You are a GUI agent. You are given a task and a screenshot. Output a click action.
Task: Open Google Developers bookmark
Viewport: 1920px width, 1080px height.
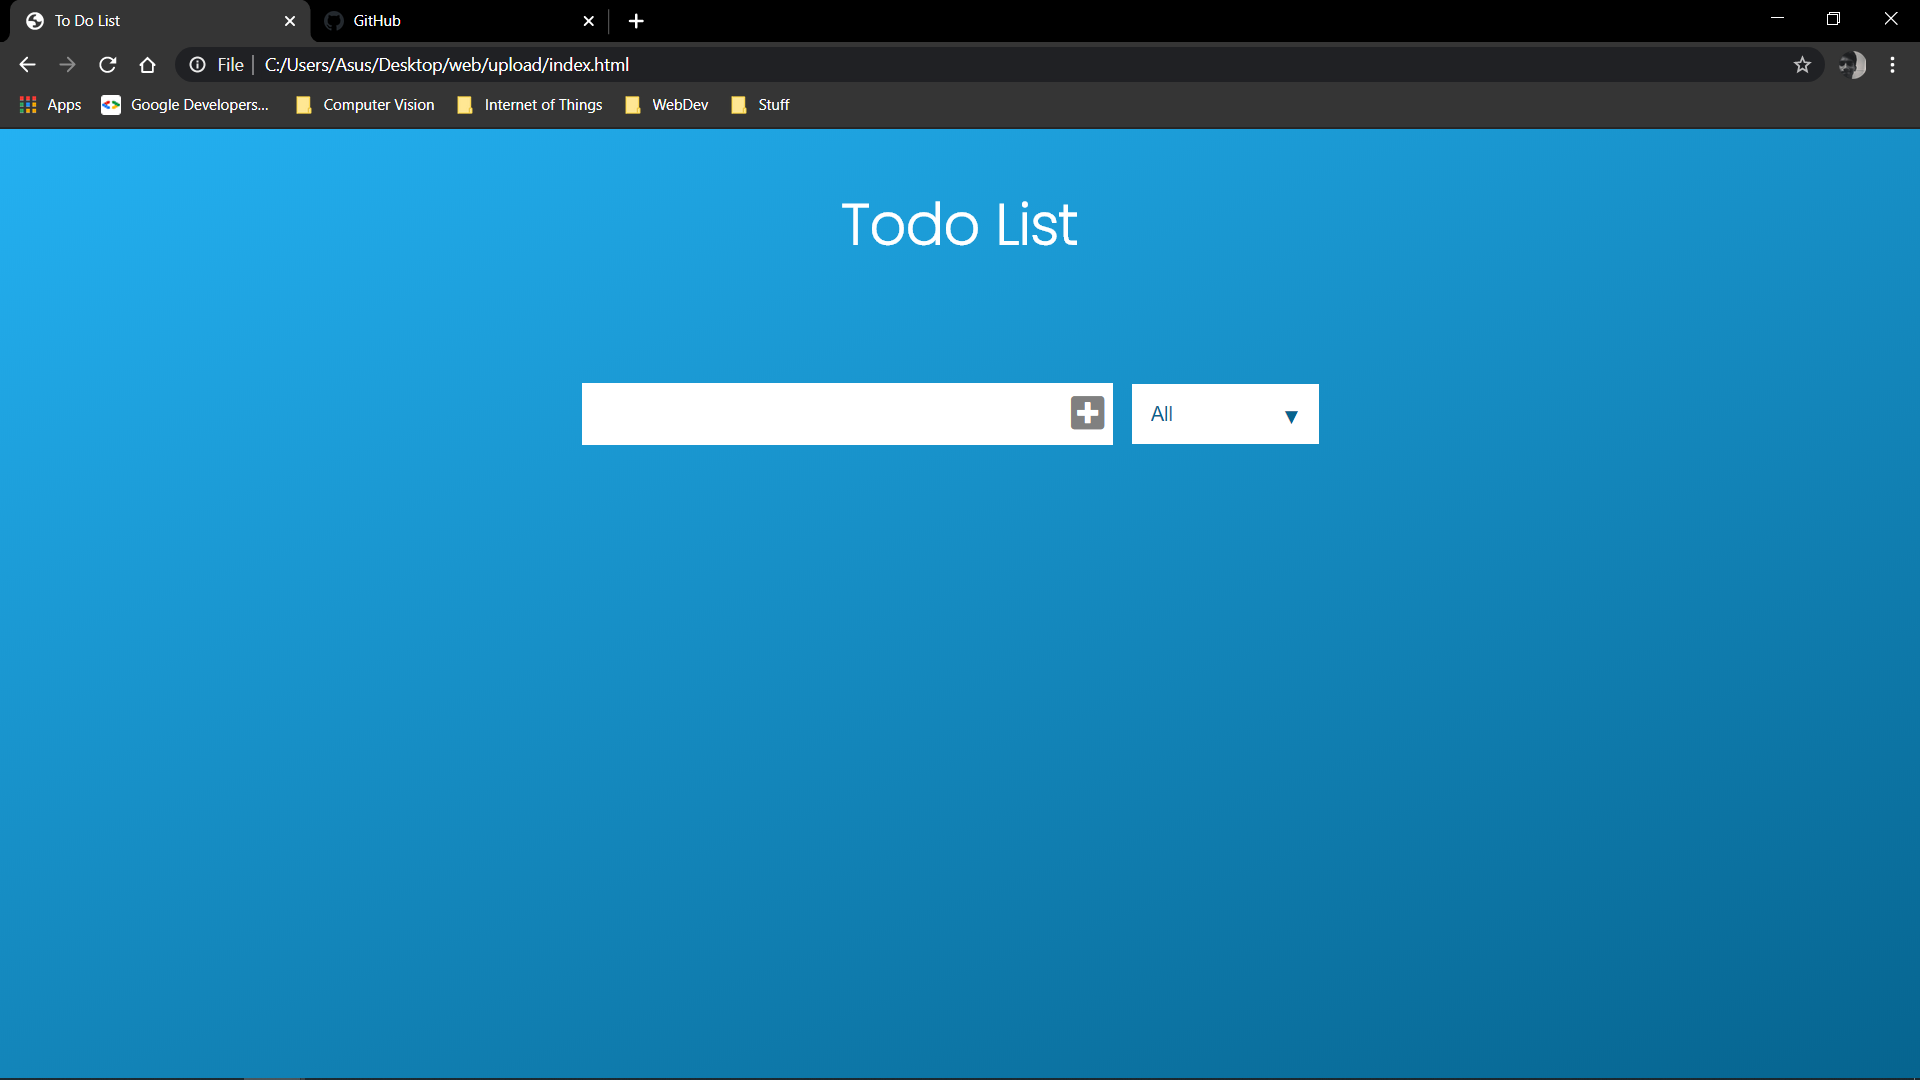click(186, 105)
